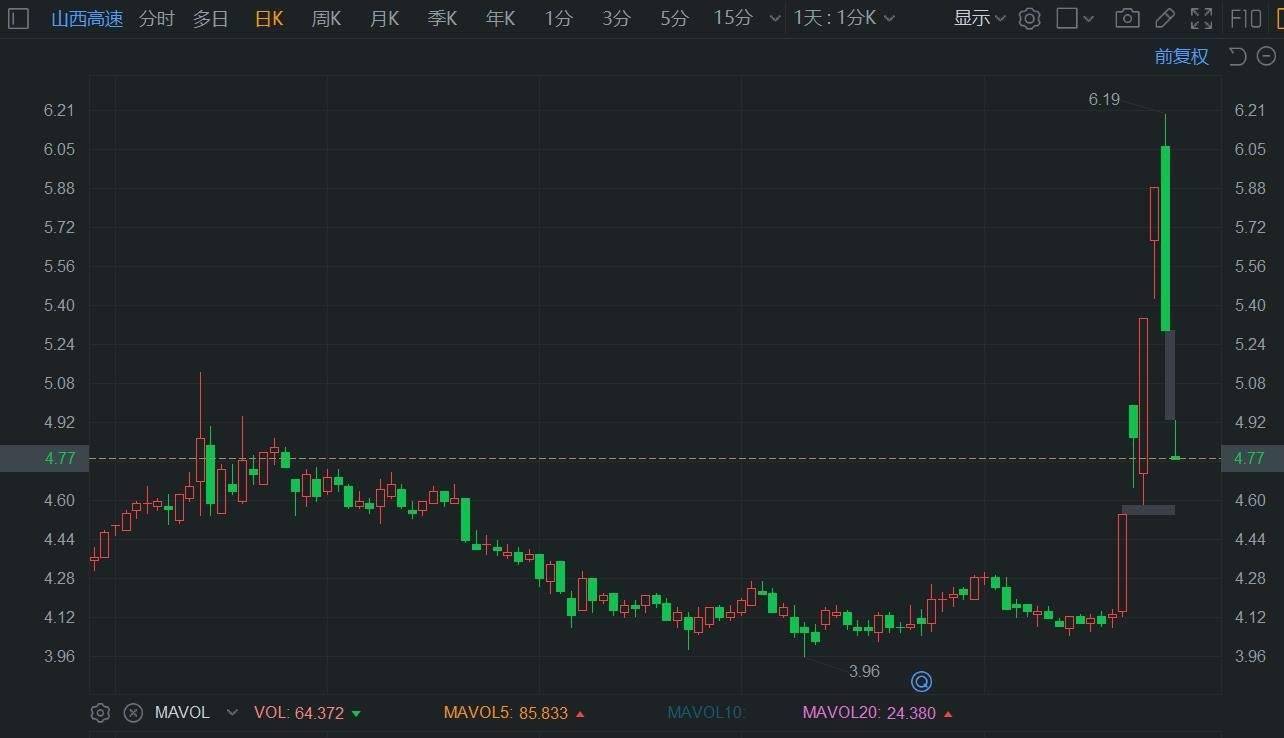
Task: Switch to 多日 multi-day view
Action: (x=211, y=18)
